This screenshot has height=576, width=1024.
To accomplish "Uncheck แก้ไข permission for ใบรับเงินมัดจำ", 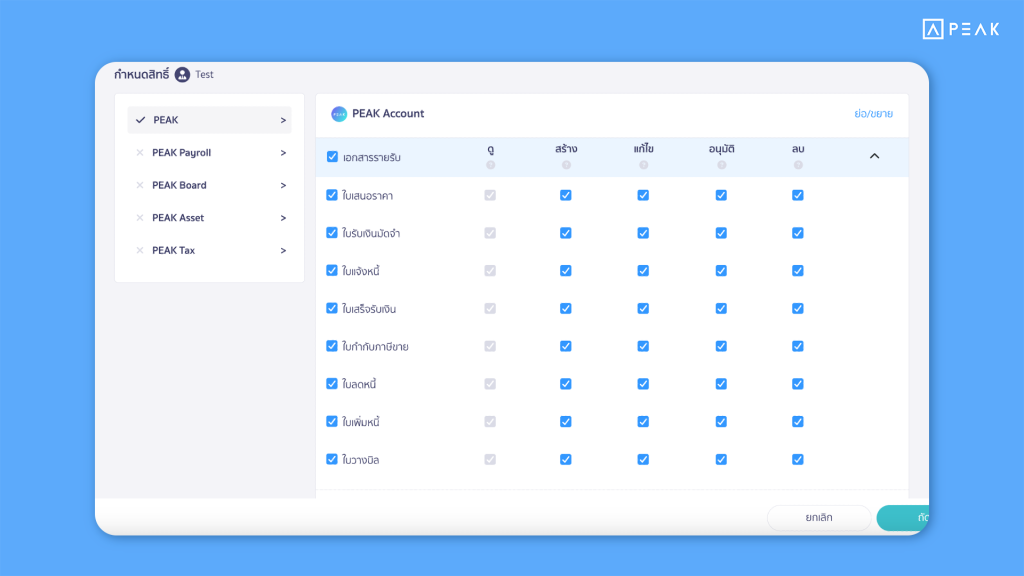I will pyautogui.click(x=643, y=233).
